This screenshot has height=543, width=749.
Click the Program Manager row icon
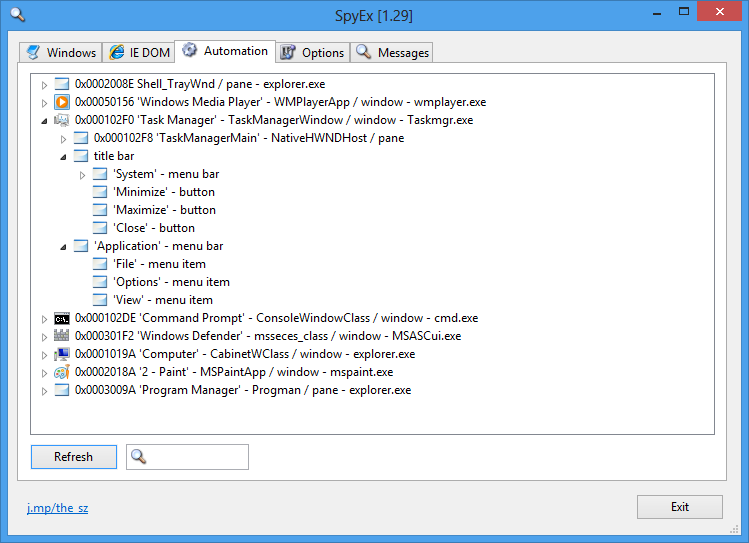click(x=62, y=390)
